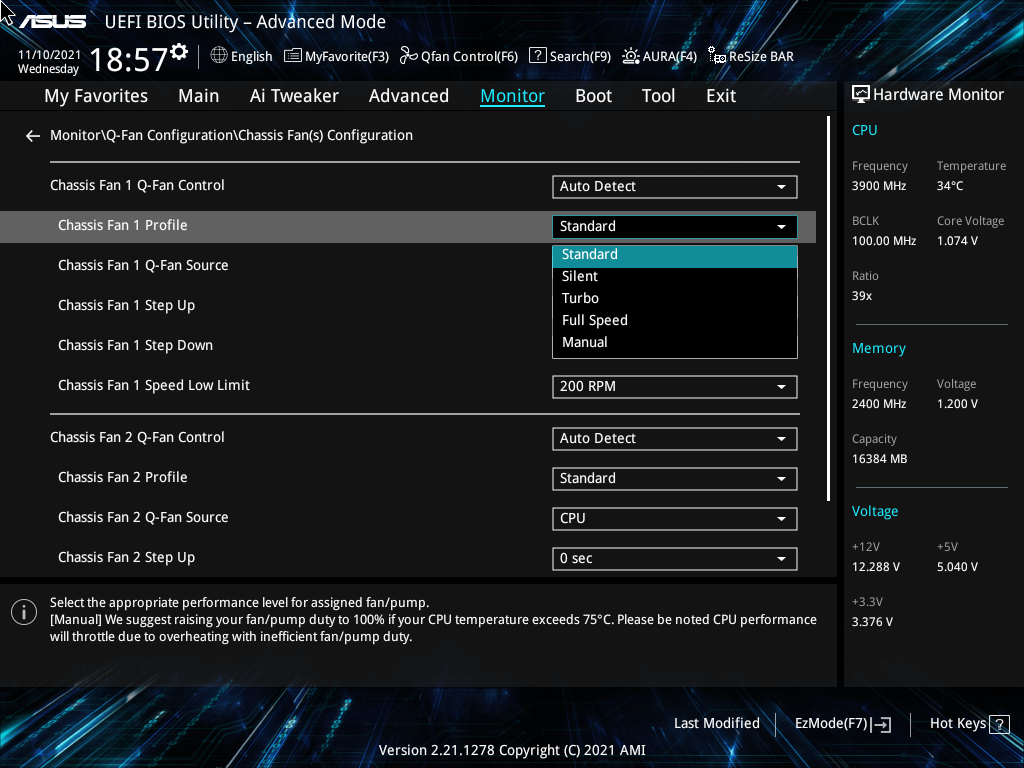
Task: Open Chassis Fan 1 Speed Low Limit dropdown
Action: (x=675, y=387)
